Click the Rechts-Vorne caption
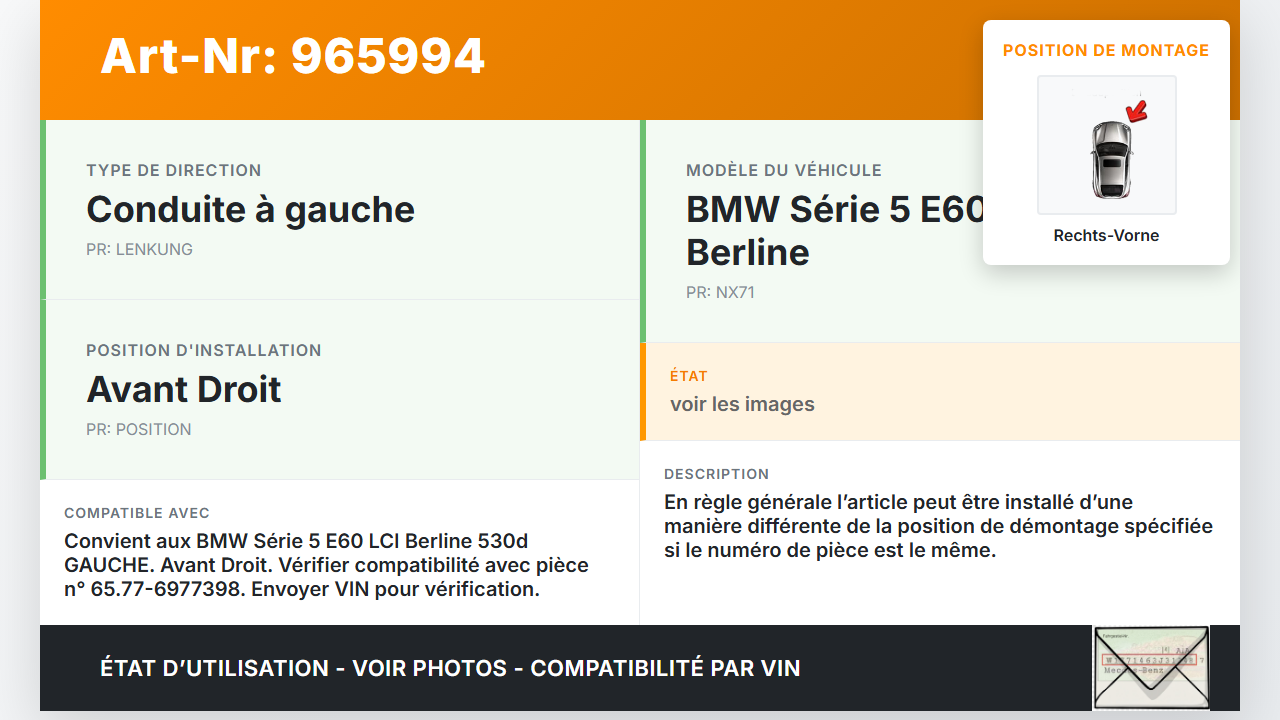The image size is (1280, 720). [1106, 236]
